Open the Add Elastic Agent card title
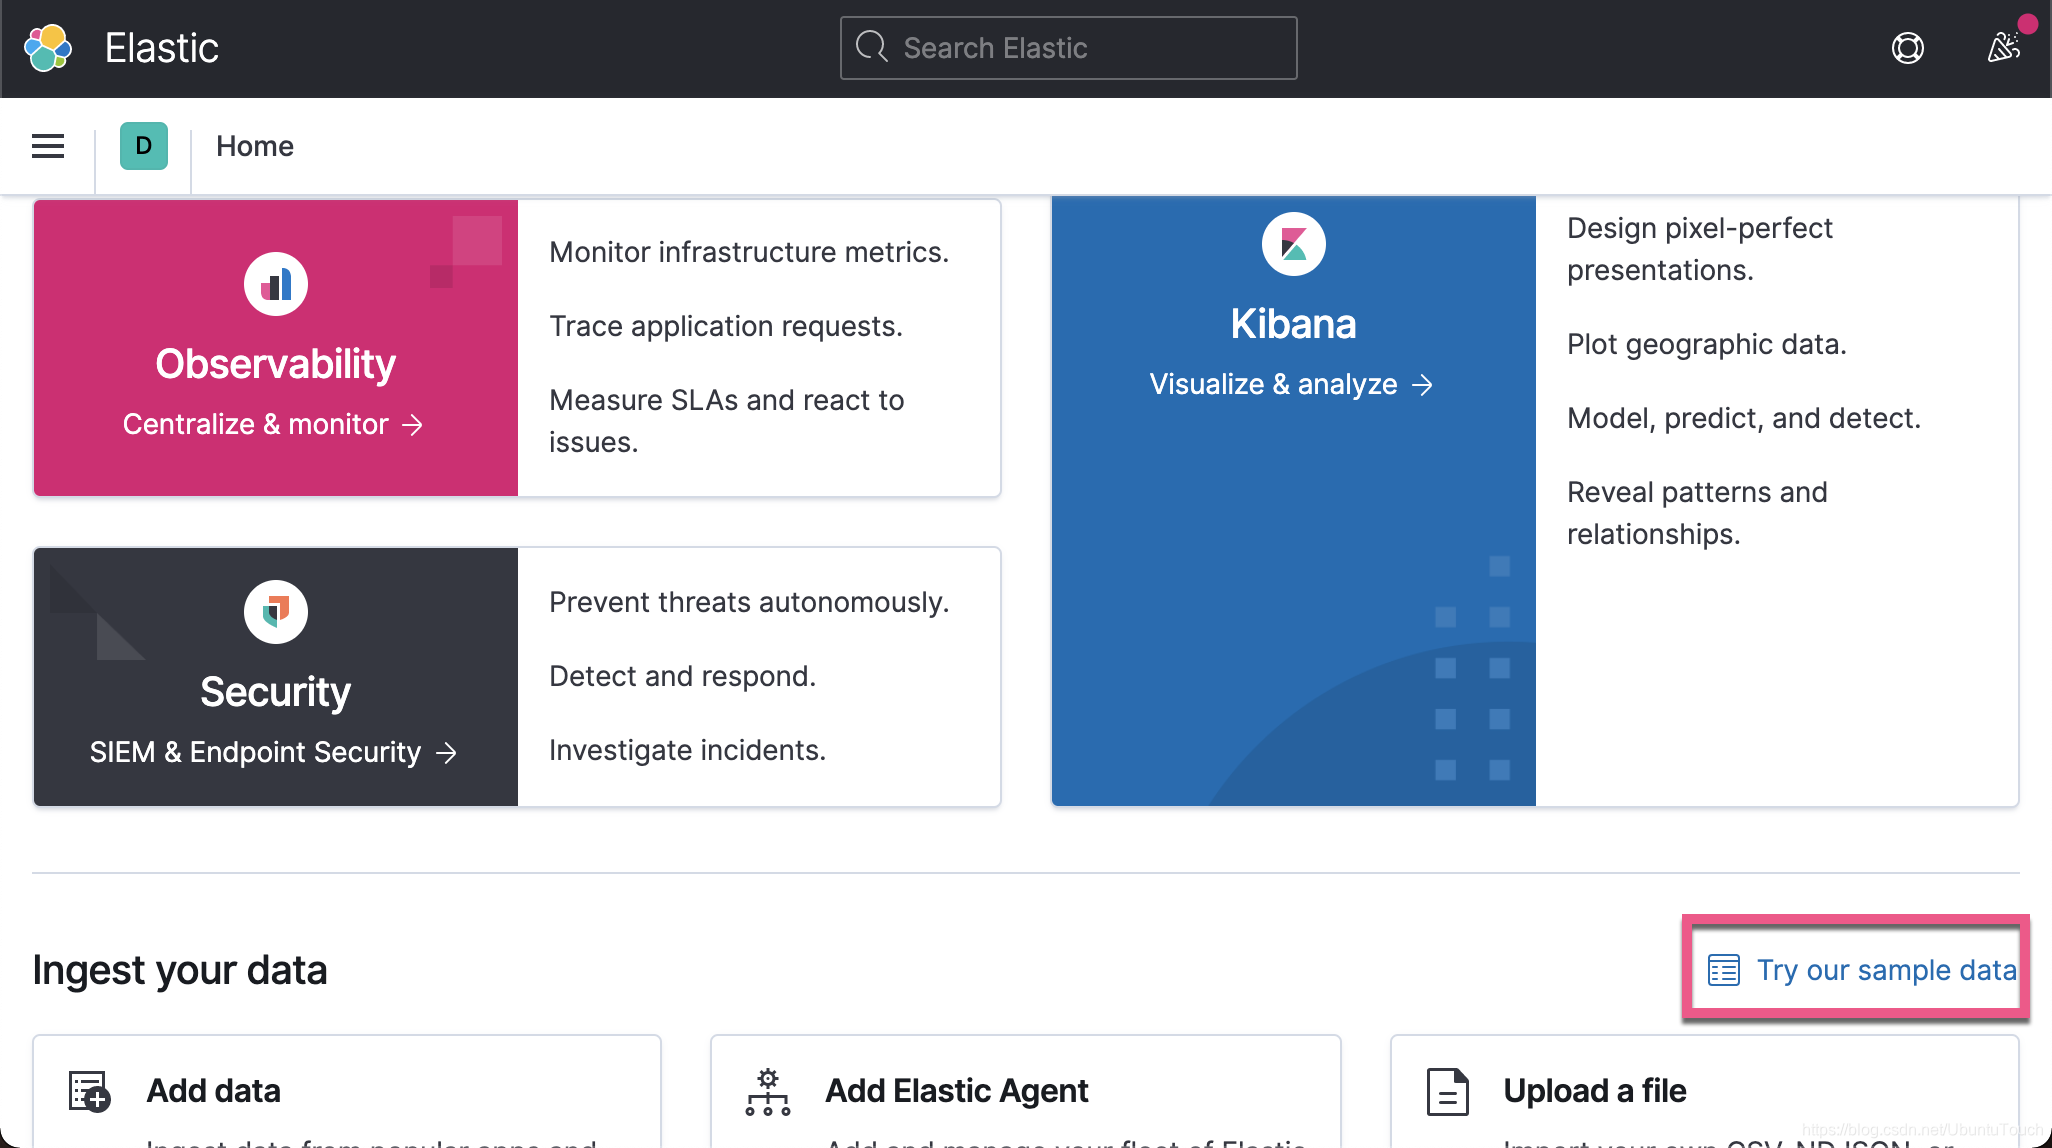This screenshot has height=1148, width=2052. [x=956, y=1091]
